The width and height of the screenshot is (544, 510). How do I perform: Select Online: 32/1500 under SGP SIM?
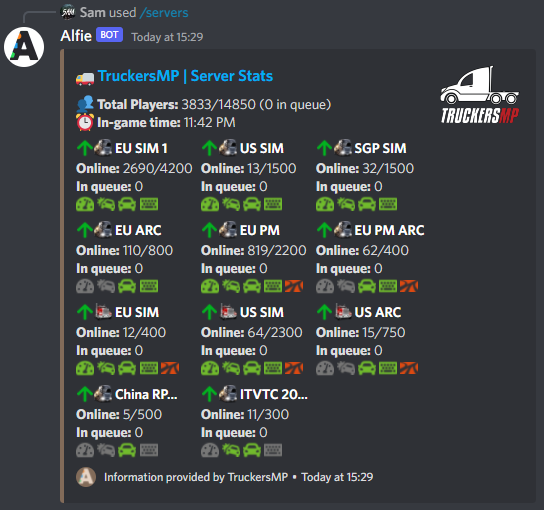click(365, 168)
